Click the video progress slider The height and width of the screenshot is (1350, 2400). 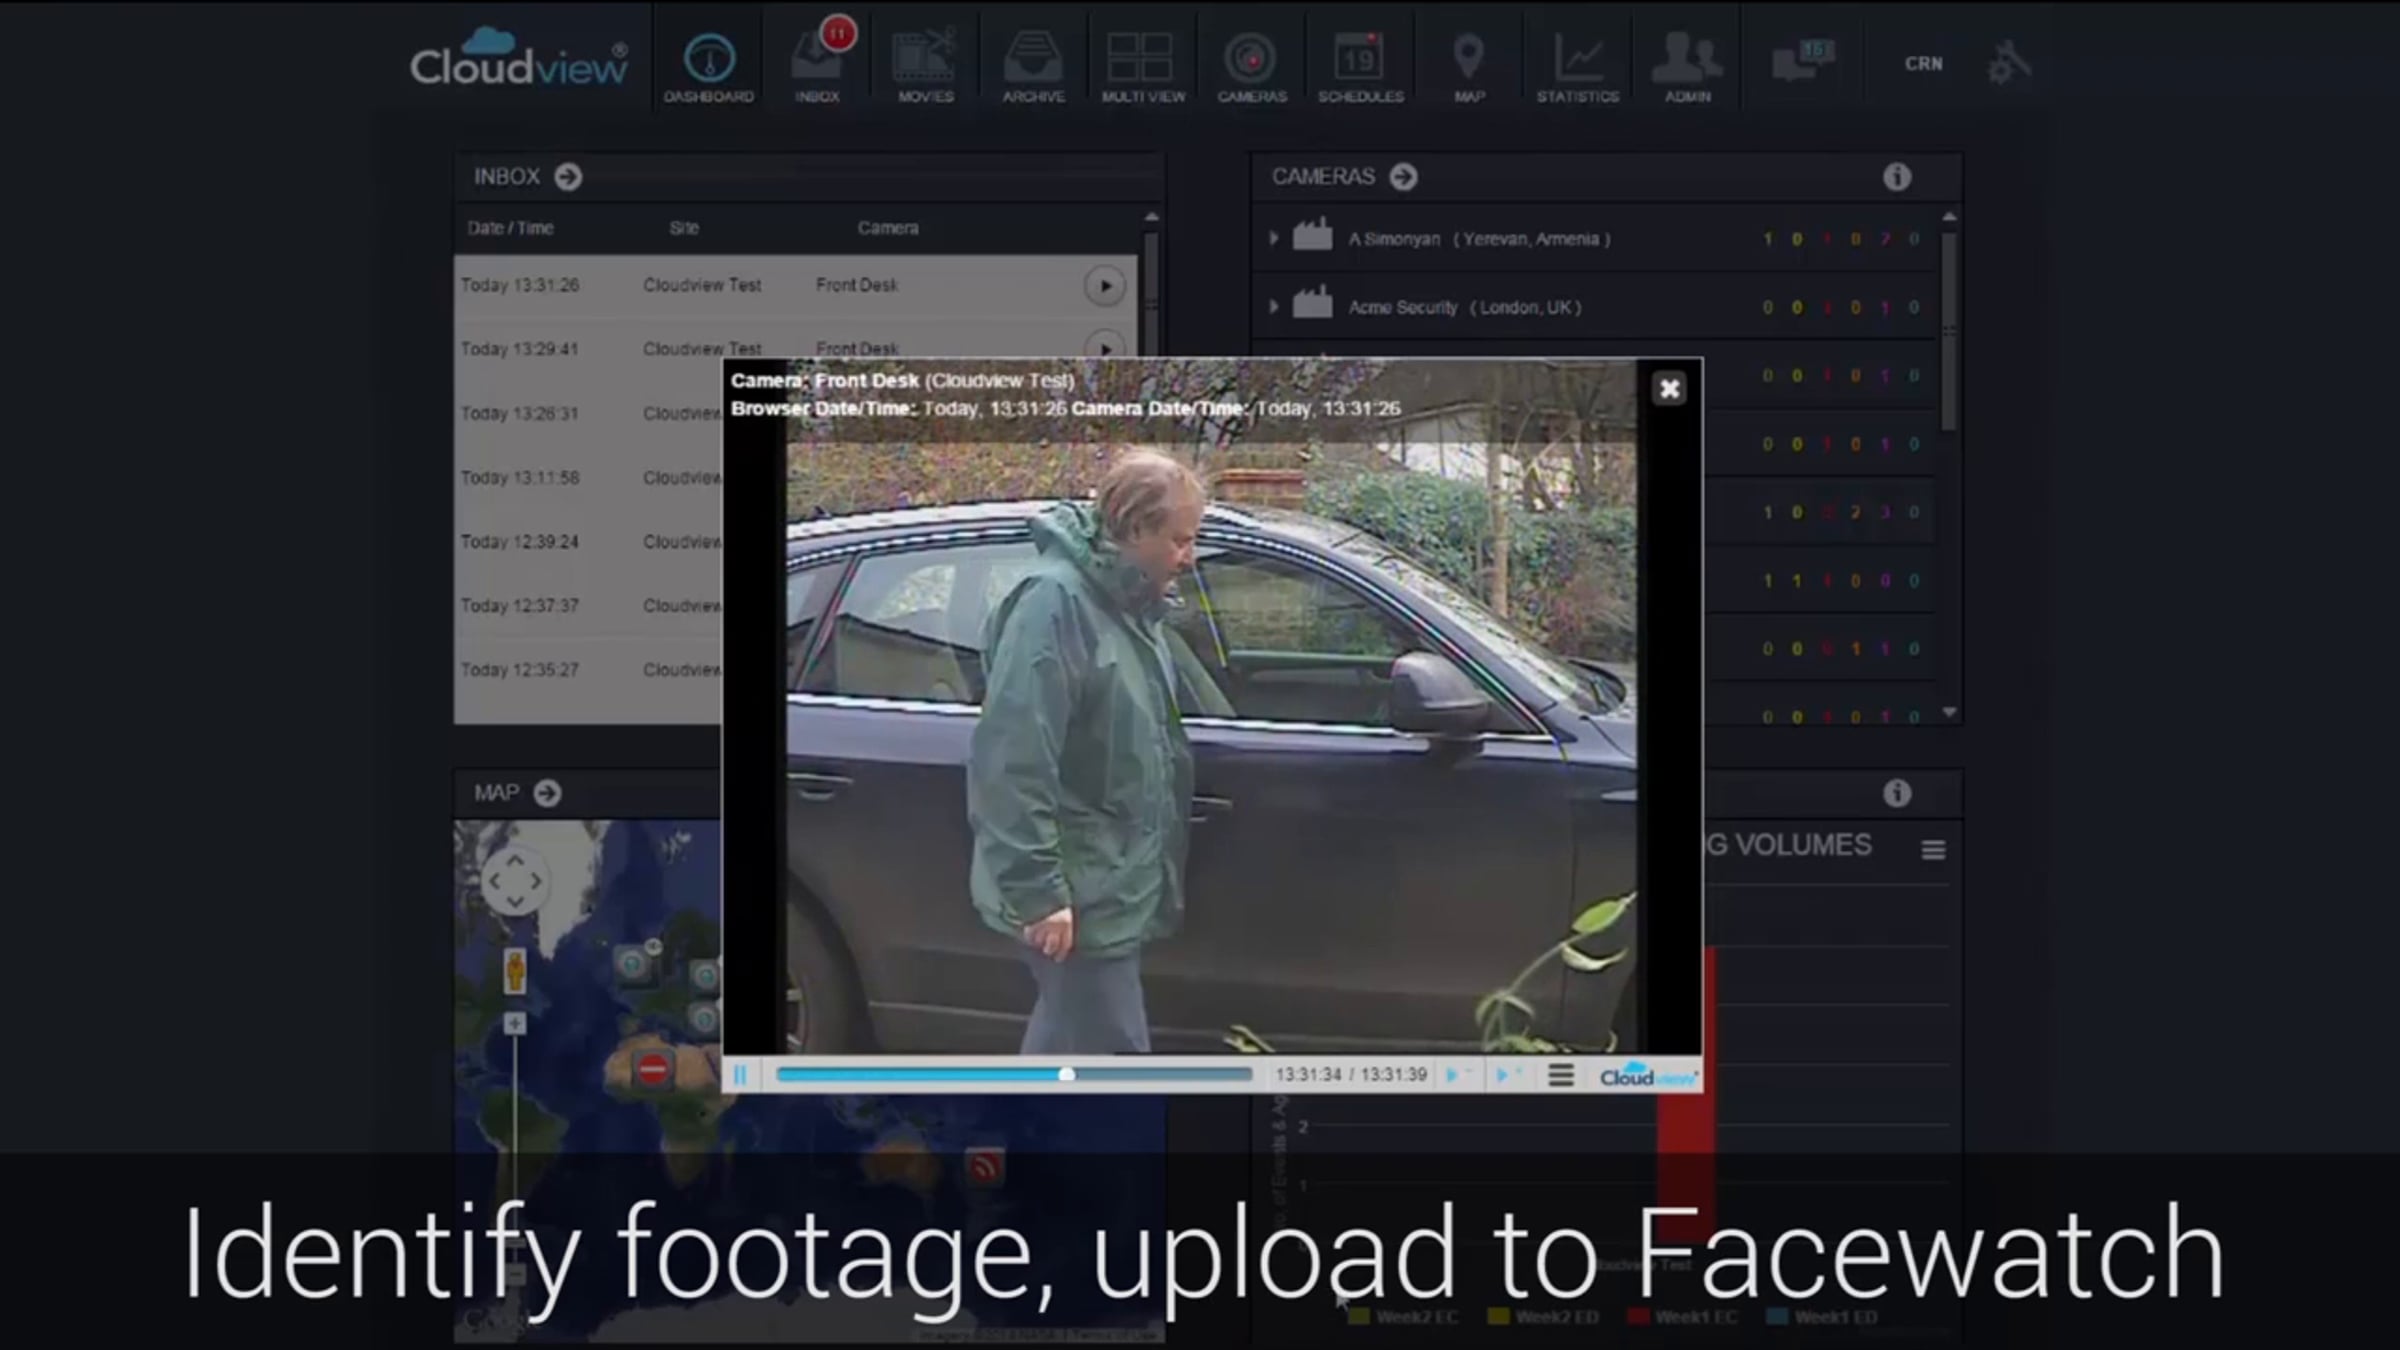[1066, 1074]
